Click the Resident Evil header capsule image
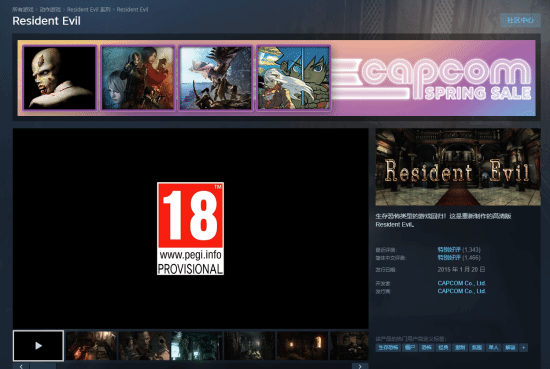The width and height of the screenshot is (550, 369). [x=458, y=167]
